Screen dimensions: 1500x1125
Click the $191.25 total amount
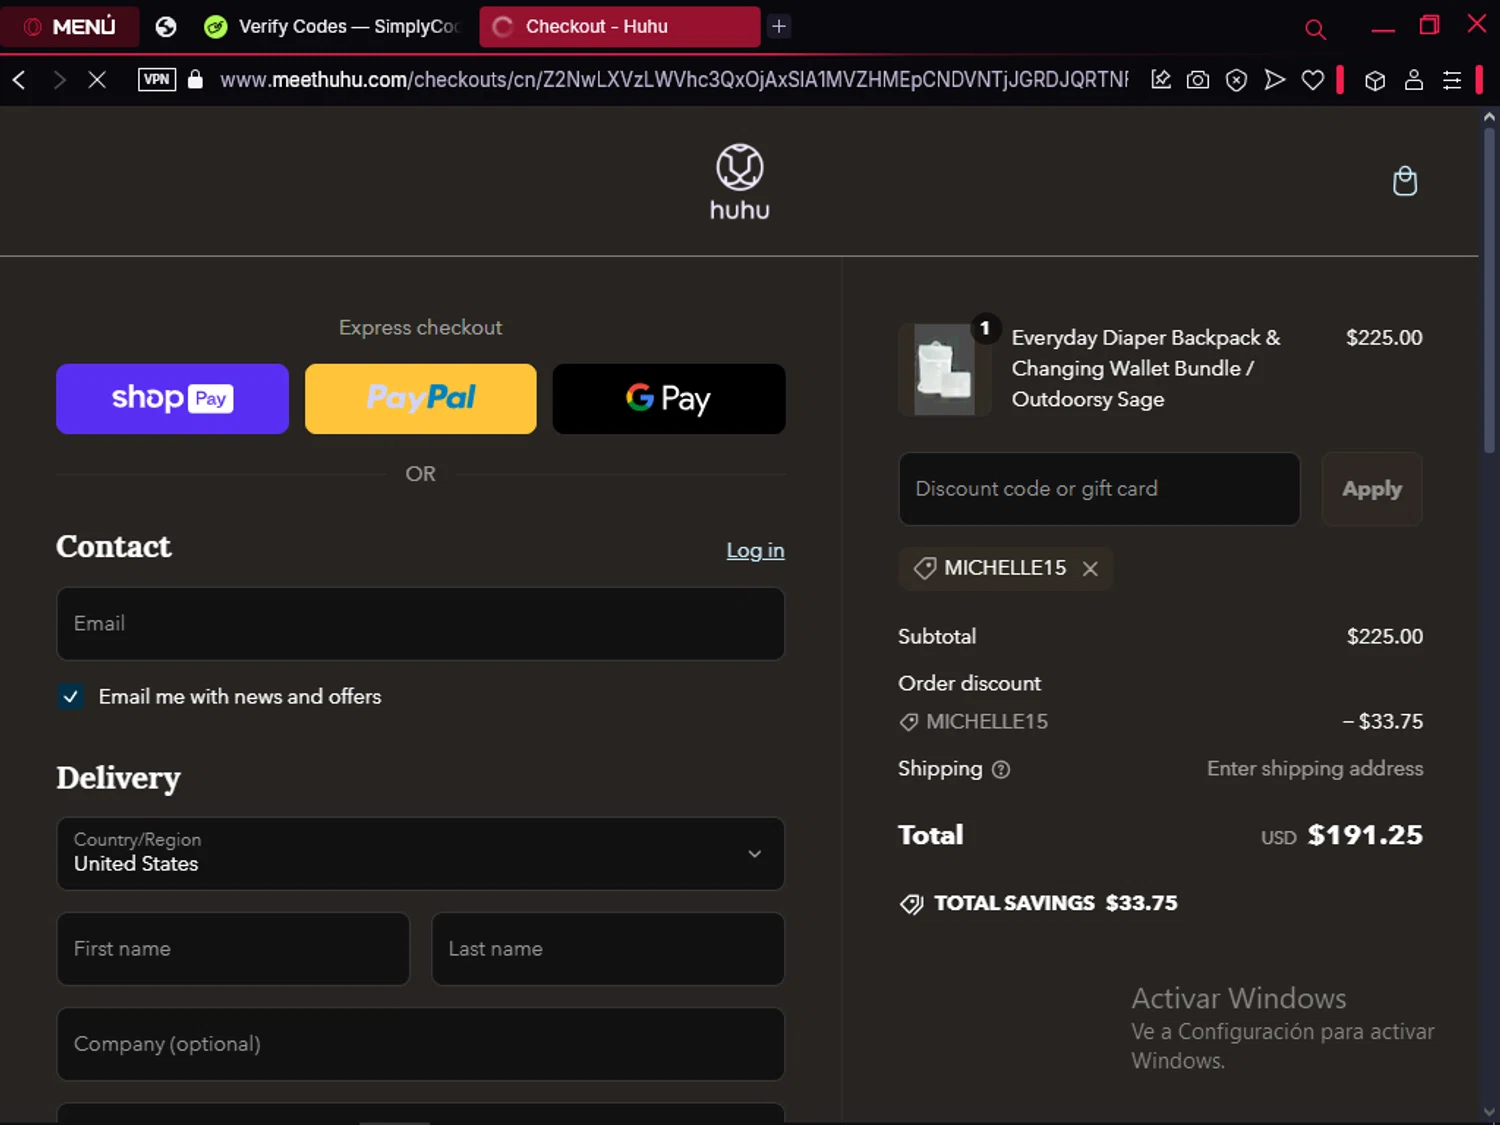1365,835
